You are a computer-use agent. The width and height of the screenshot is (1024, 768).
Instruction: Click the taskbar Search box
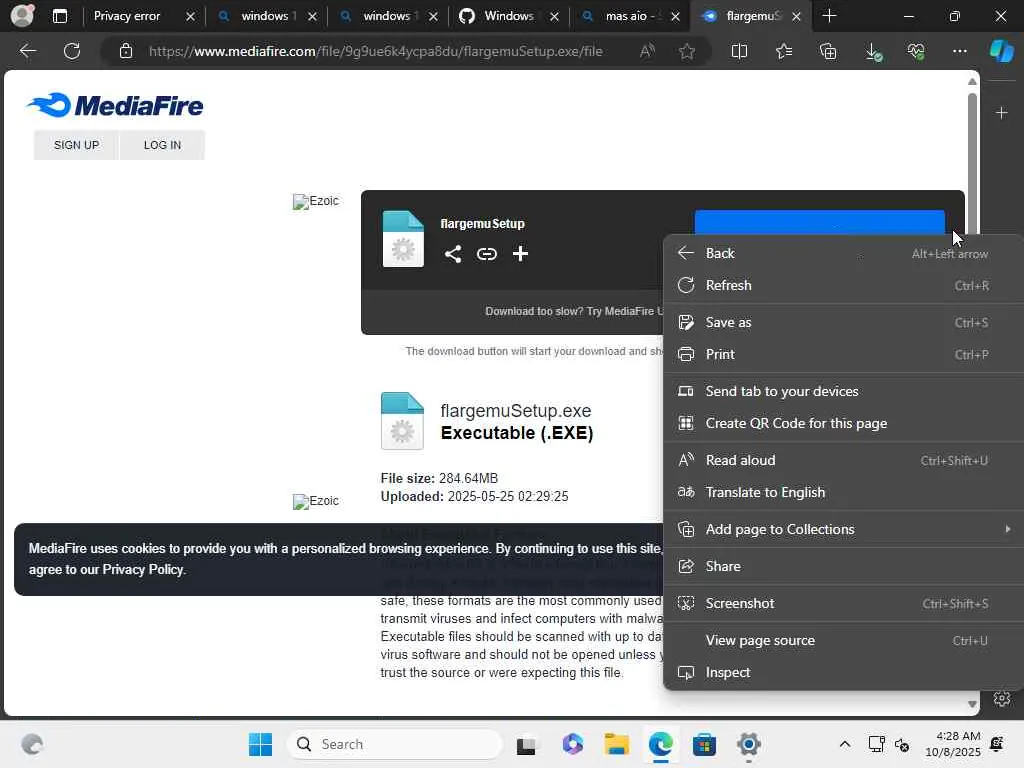click(x=394, y=744)
